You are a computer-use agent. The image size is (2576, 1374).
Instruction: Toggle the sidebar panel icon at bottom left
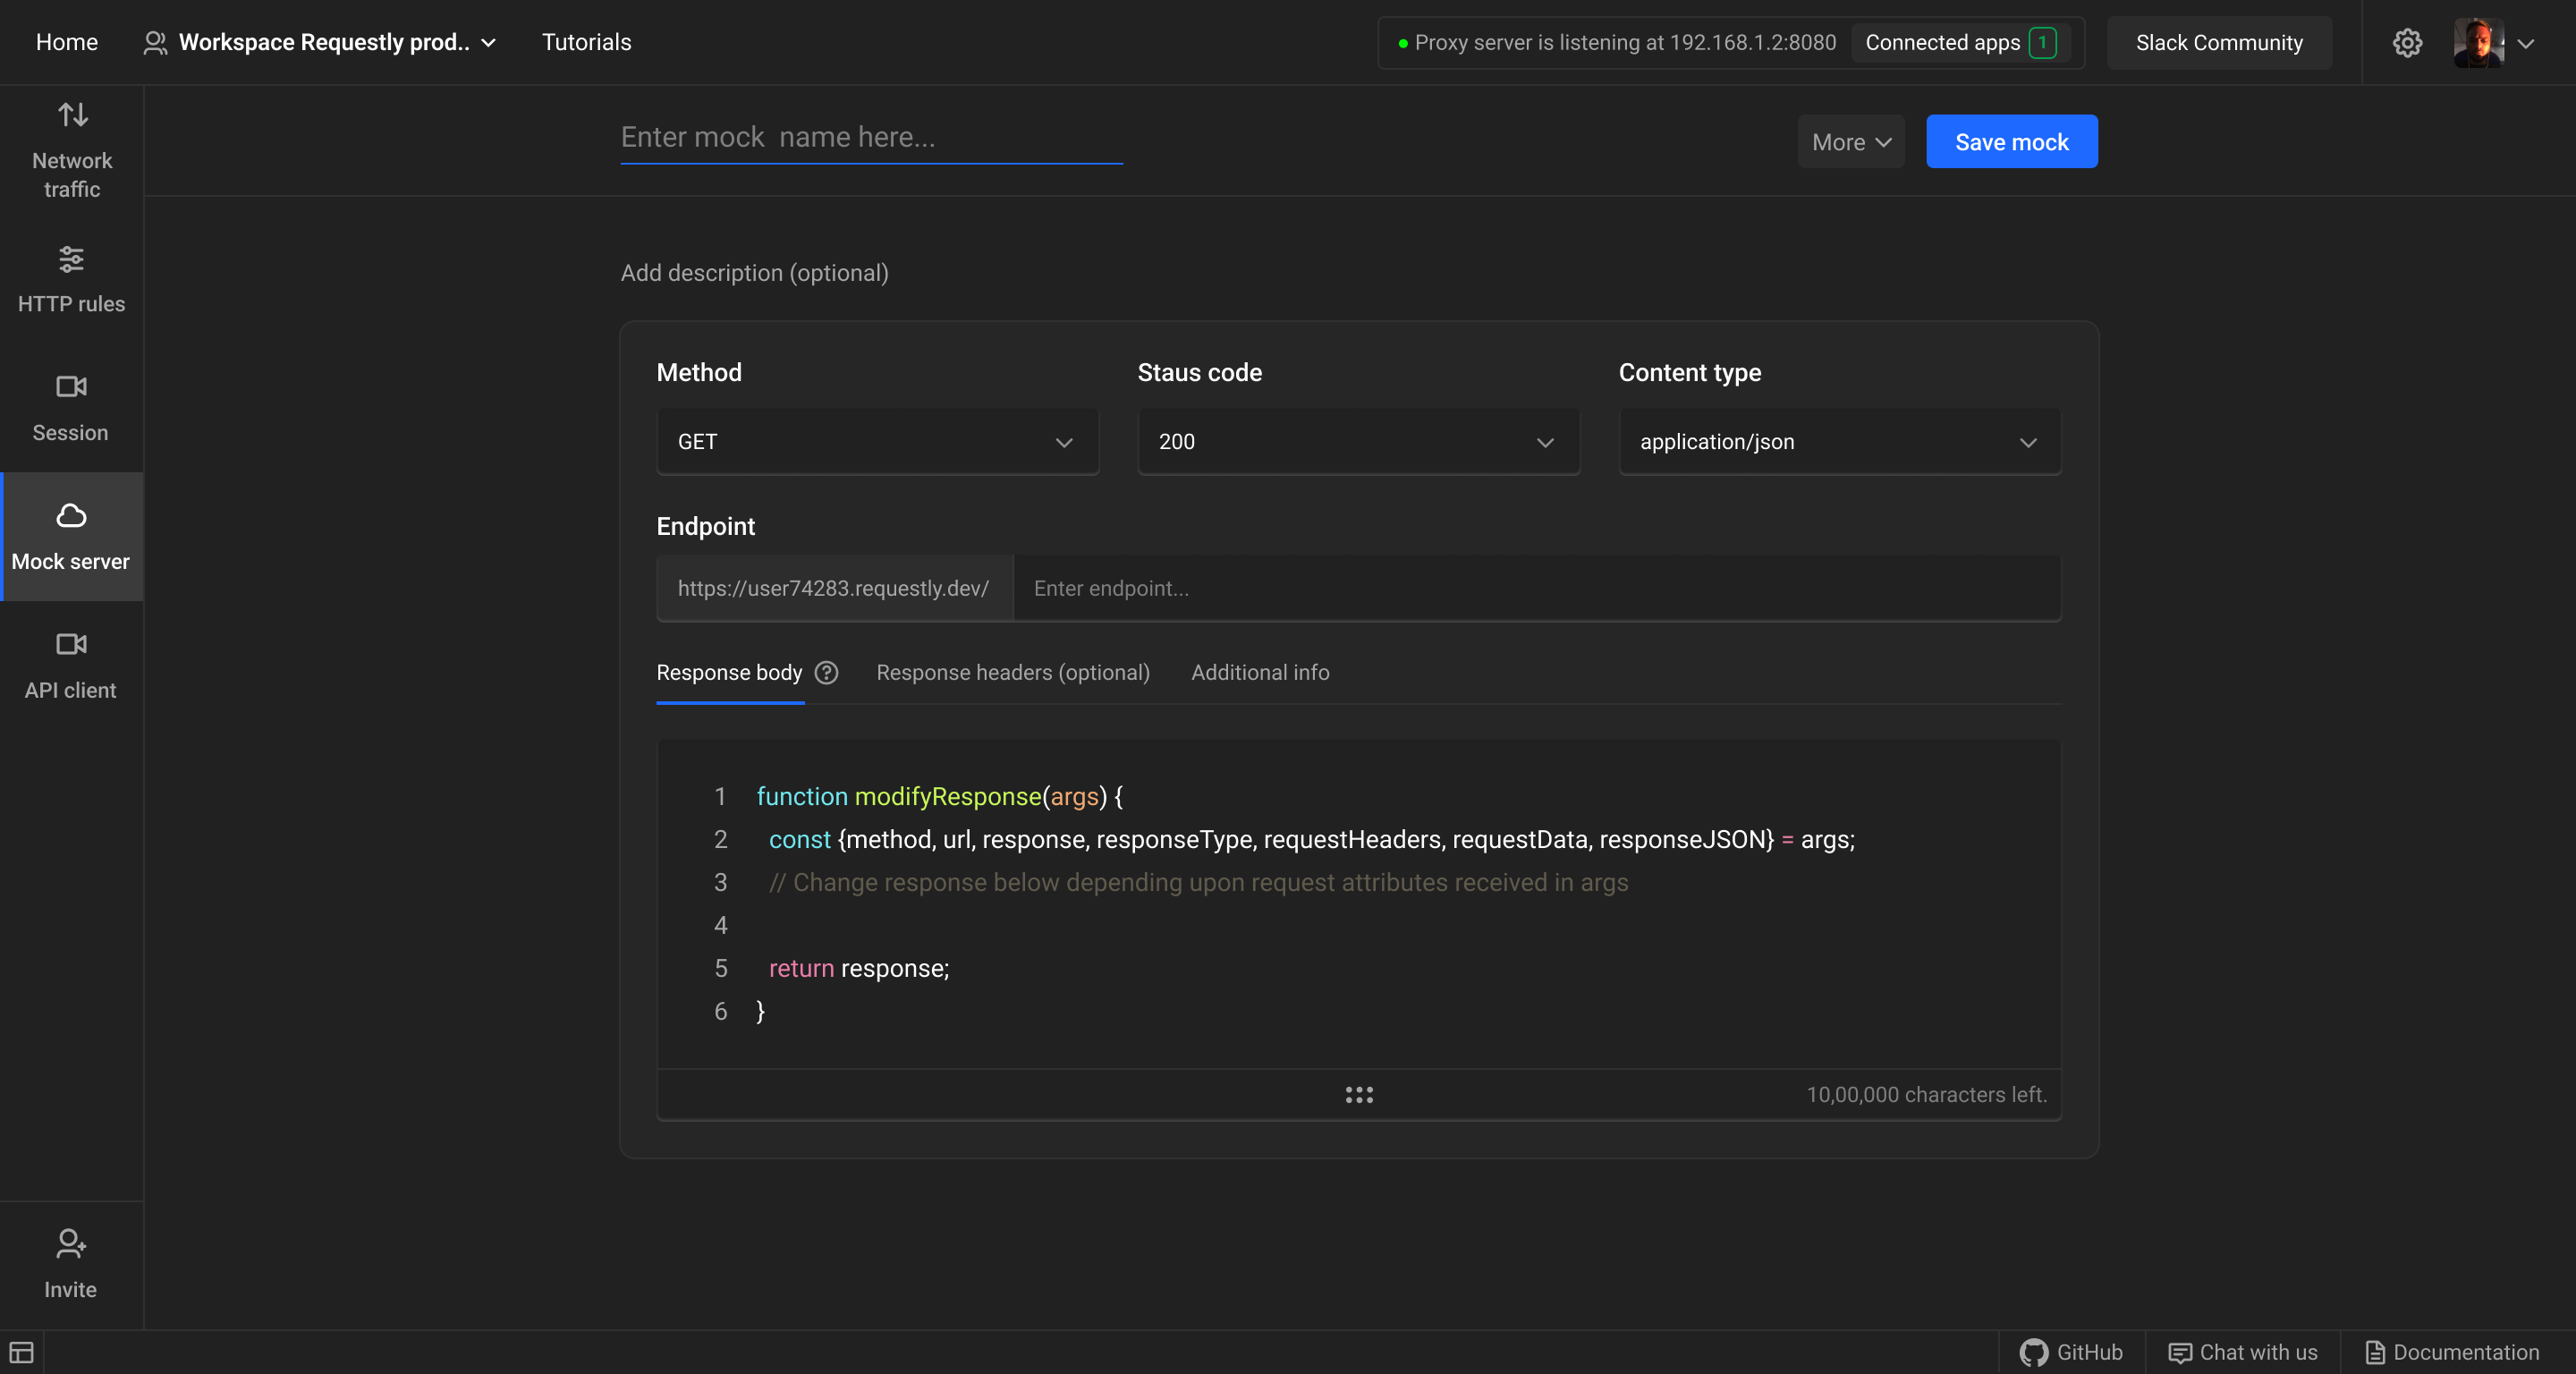pos(22,1352)
